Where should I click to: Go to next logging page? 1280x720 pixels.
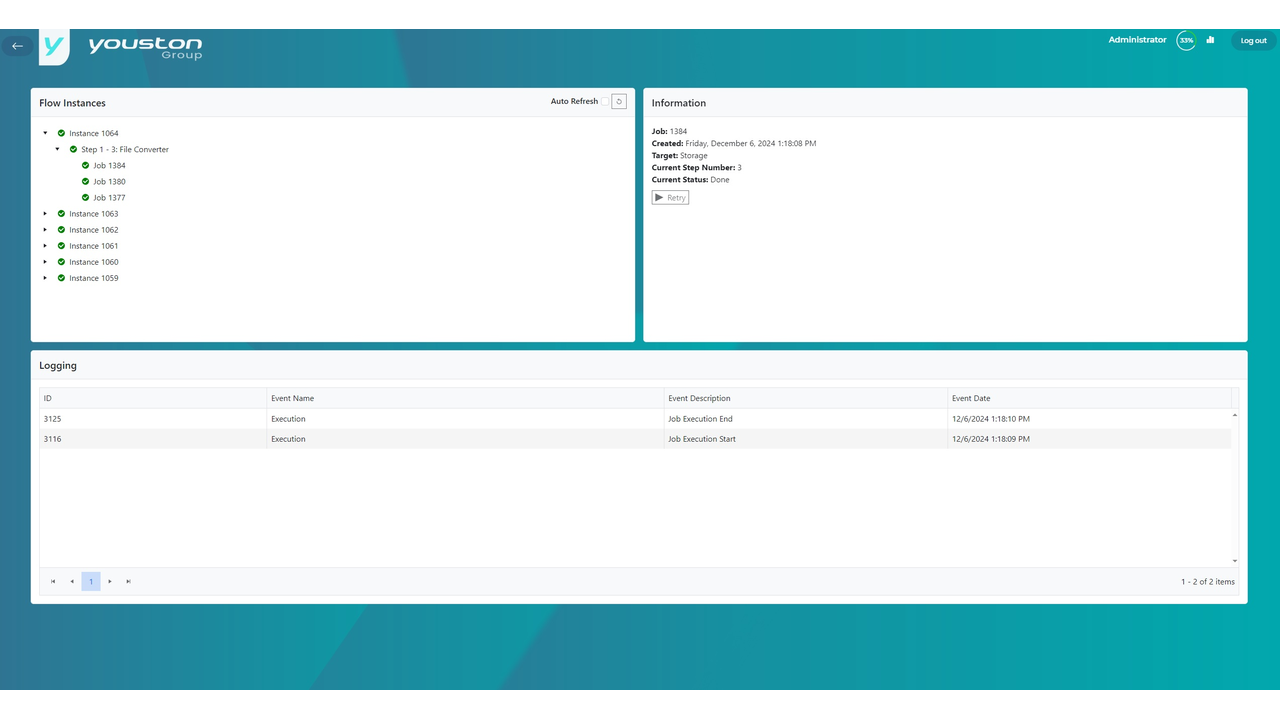click(110, 581)
